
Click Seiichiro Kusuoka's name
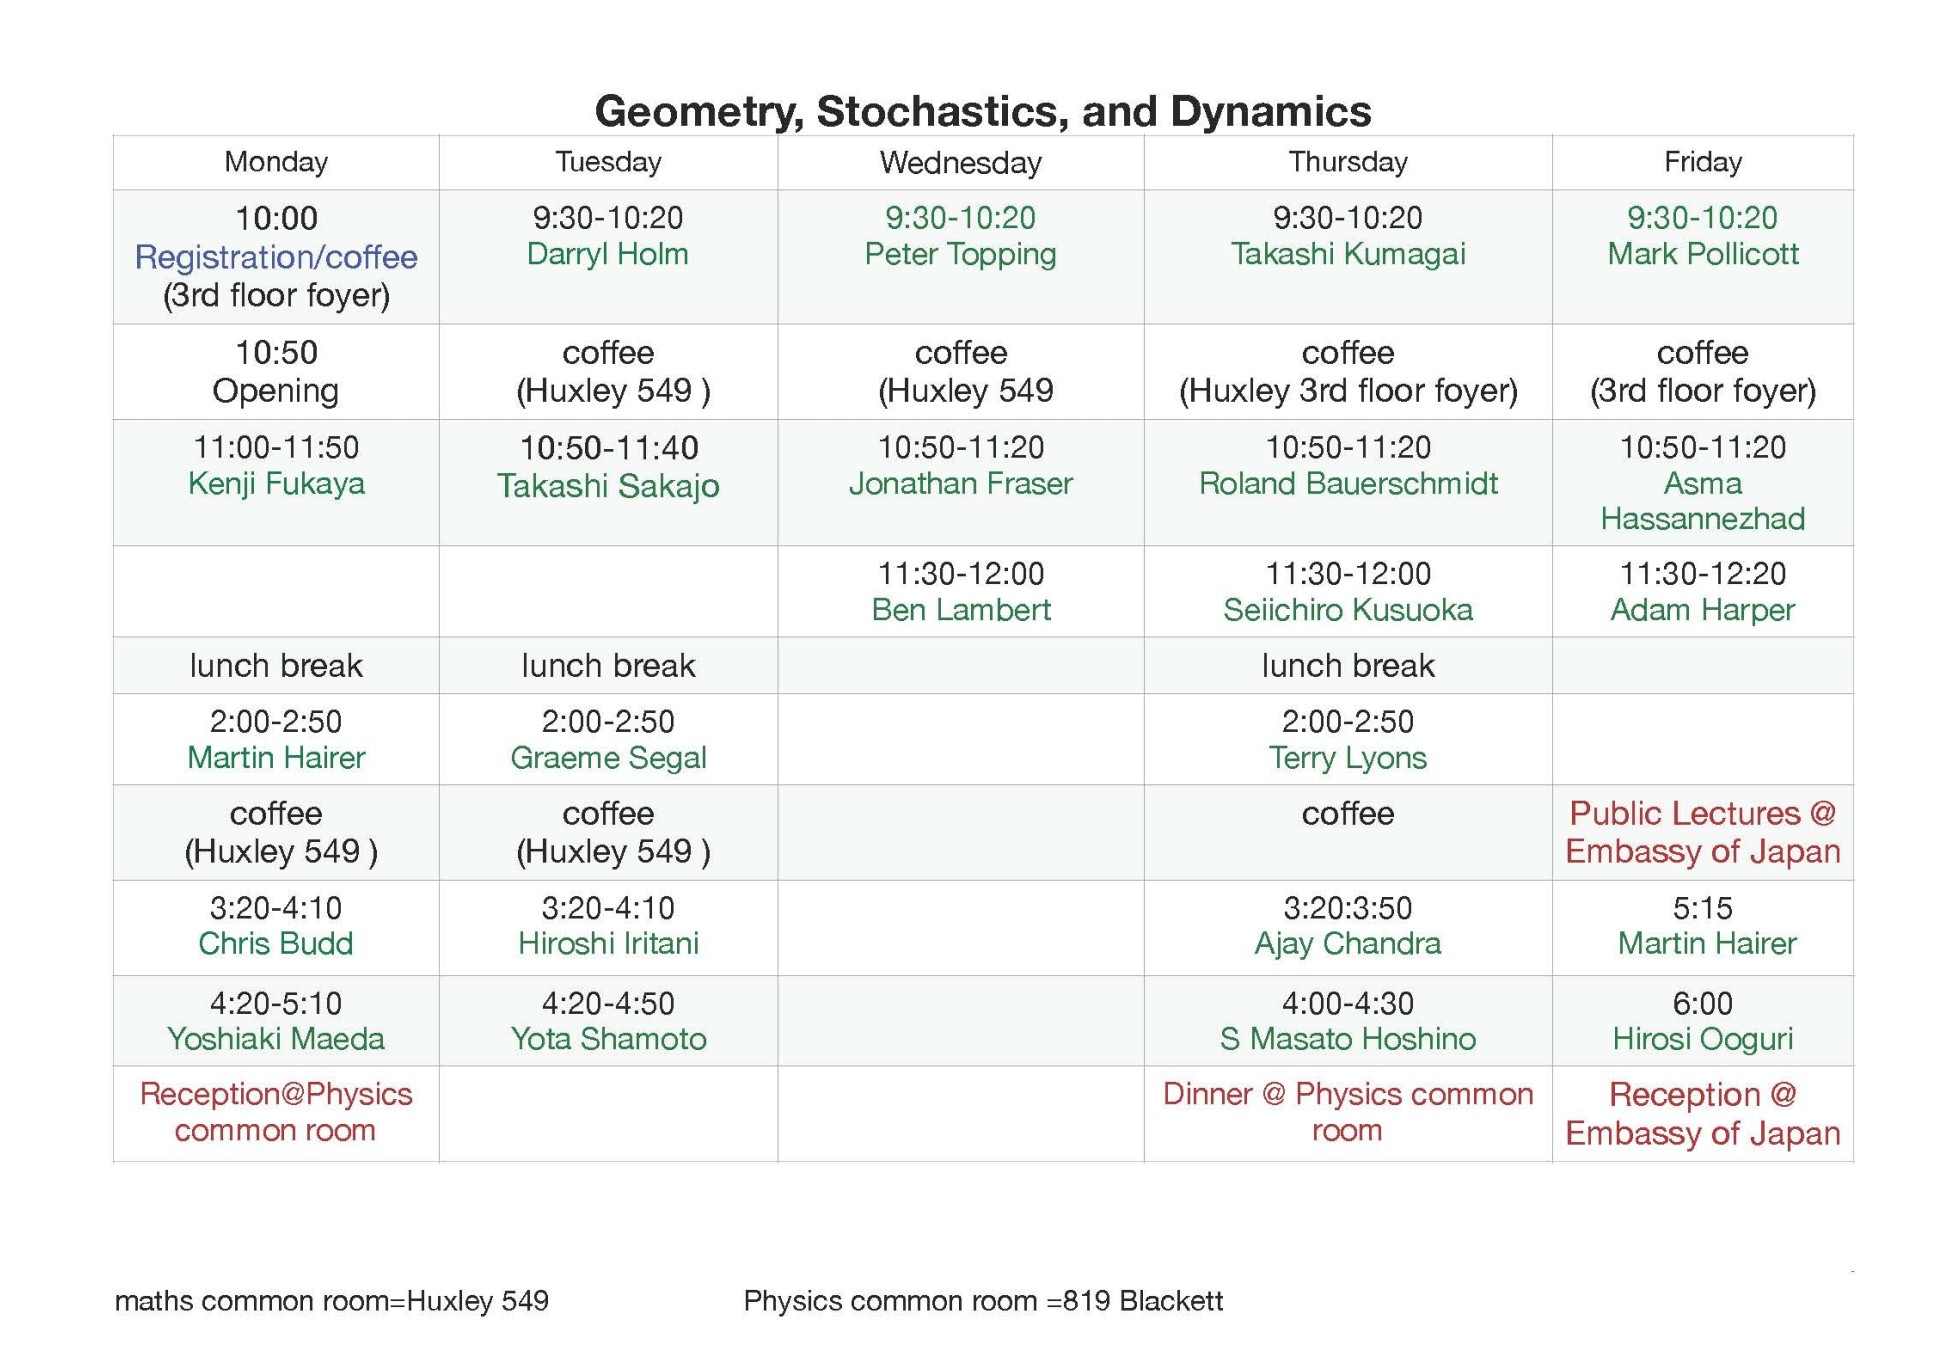(1347, 610)
